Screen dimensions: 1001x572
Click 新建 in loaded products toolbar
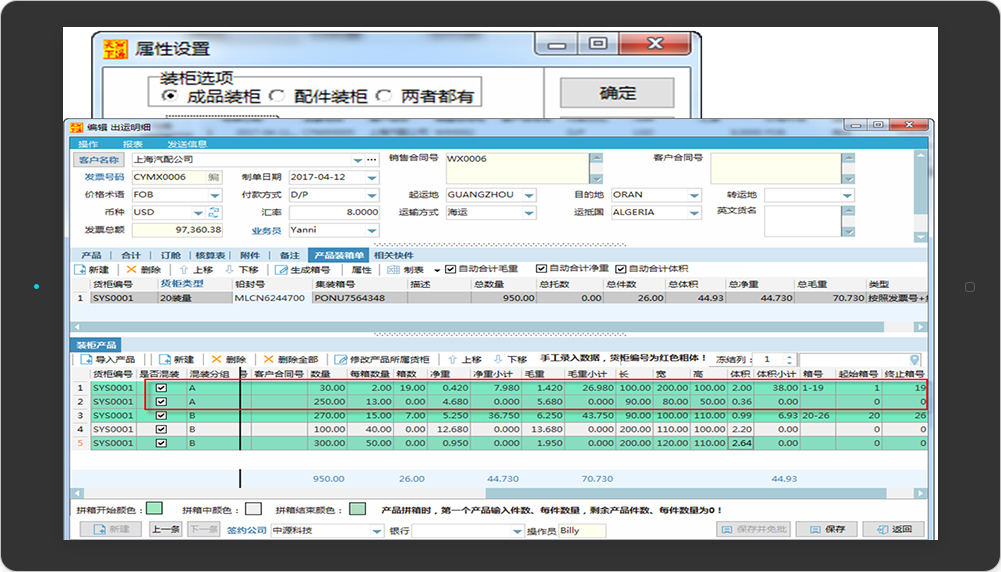(177, 359)
